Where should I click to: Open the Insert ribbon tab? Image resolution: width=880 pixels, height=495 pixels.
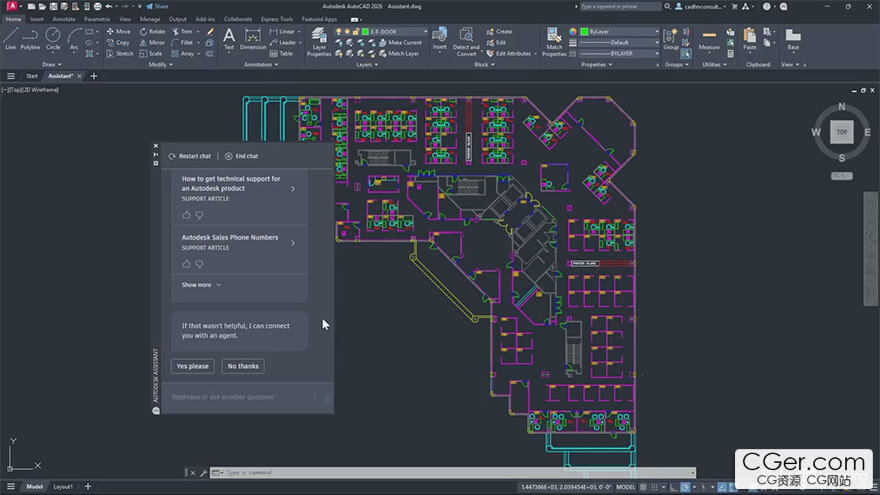[x=36, y=19]
